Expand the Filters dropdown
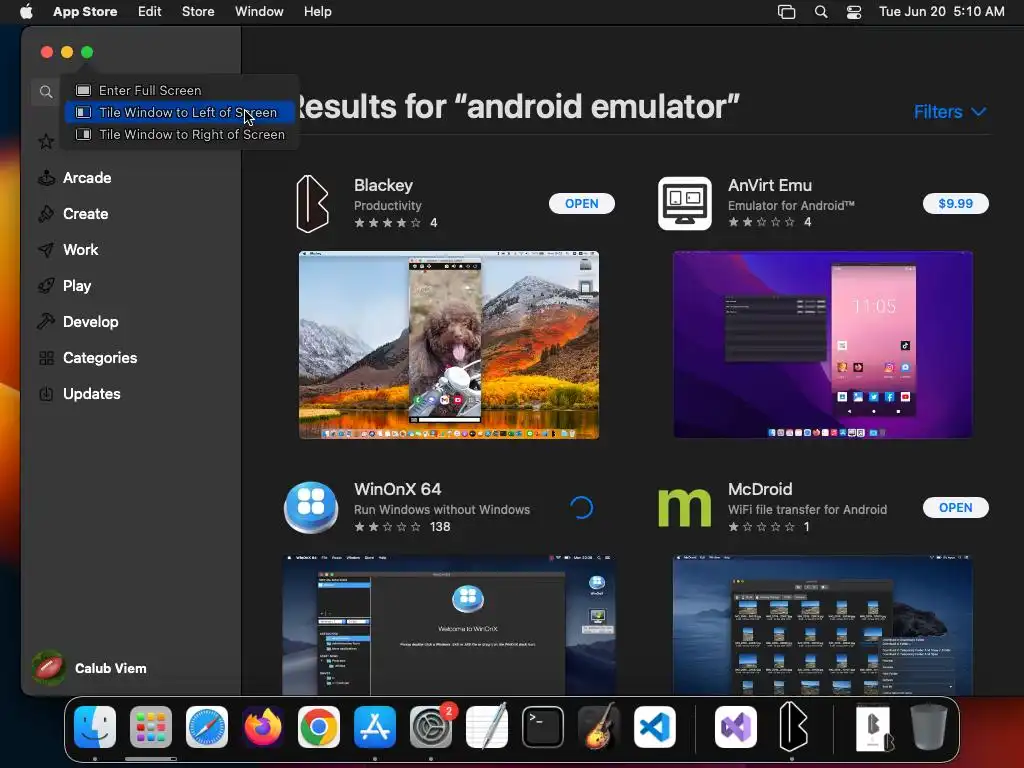 click(950, 112)
